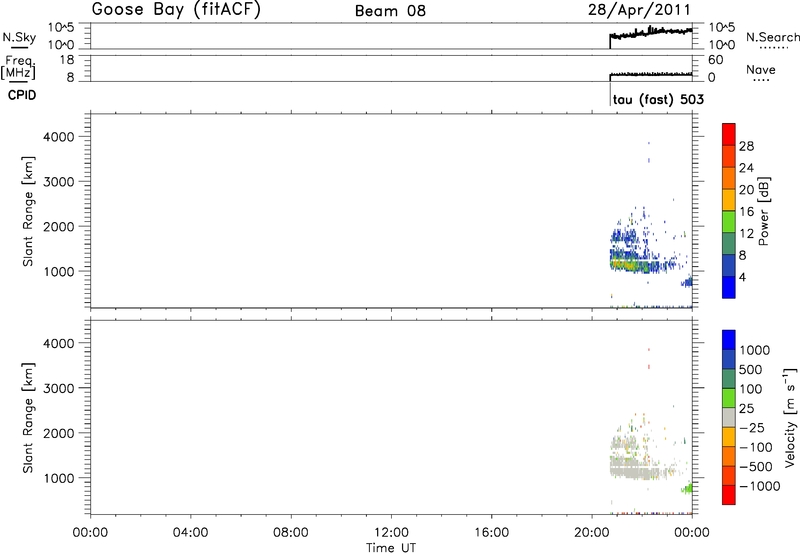The image size is (800, 554).
Task: Click the 'Power [dB]' colorbar label
Action: point(763,211)
